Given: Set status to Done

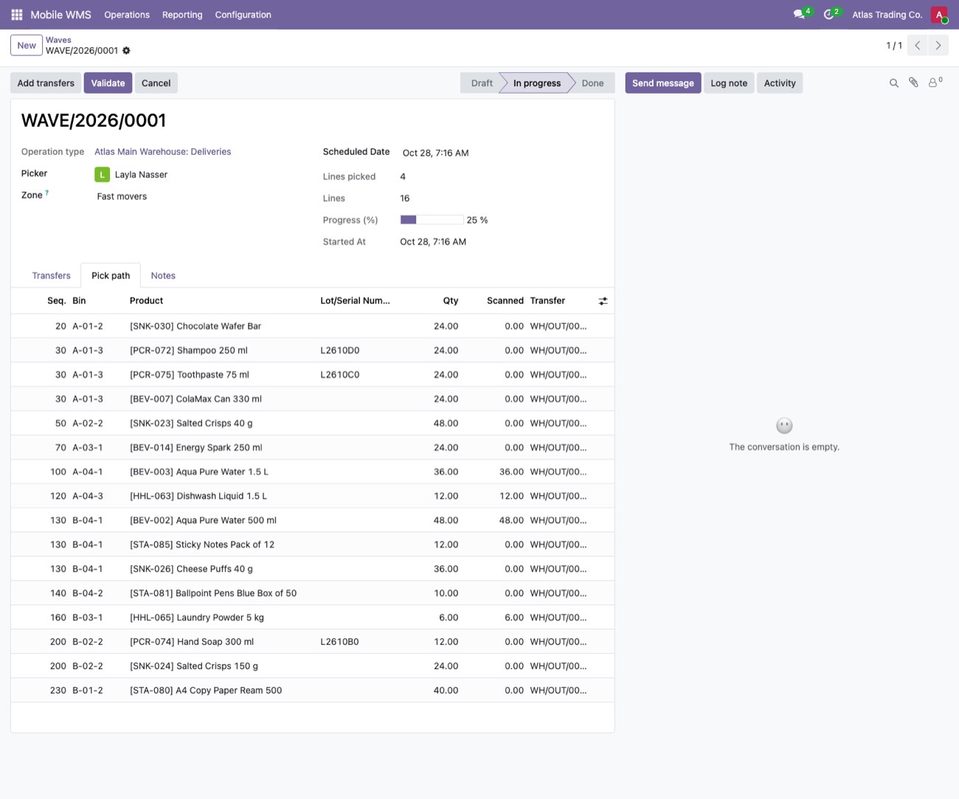Looking at the screenshot, I should (593, 83).
